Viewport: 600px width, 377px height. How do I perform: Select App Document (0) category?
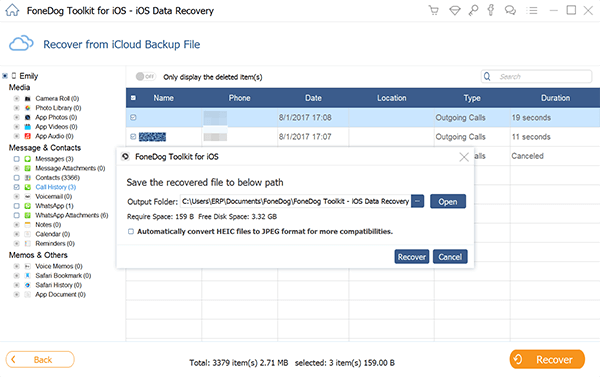60,295
